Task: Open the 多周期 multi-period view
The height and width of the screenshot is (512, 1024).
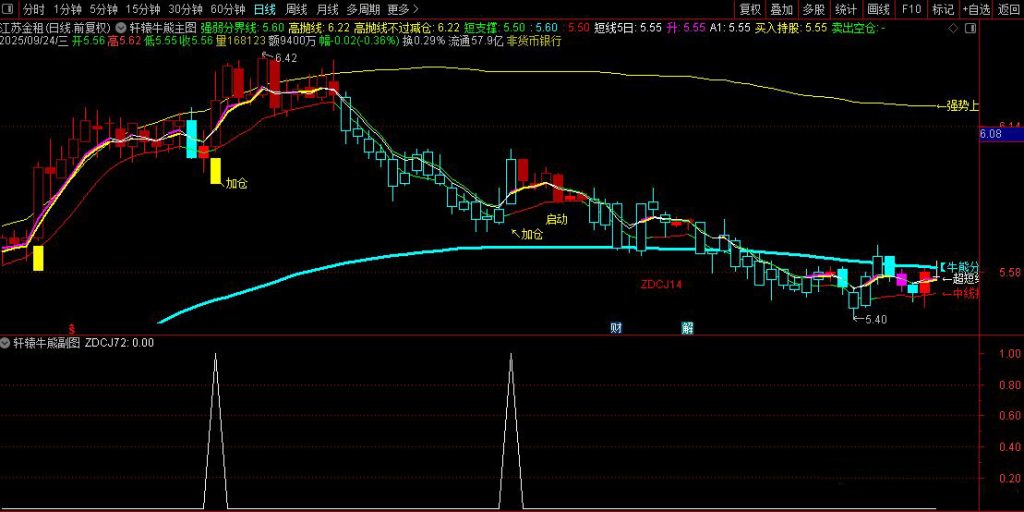Action: coord(363,9)
